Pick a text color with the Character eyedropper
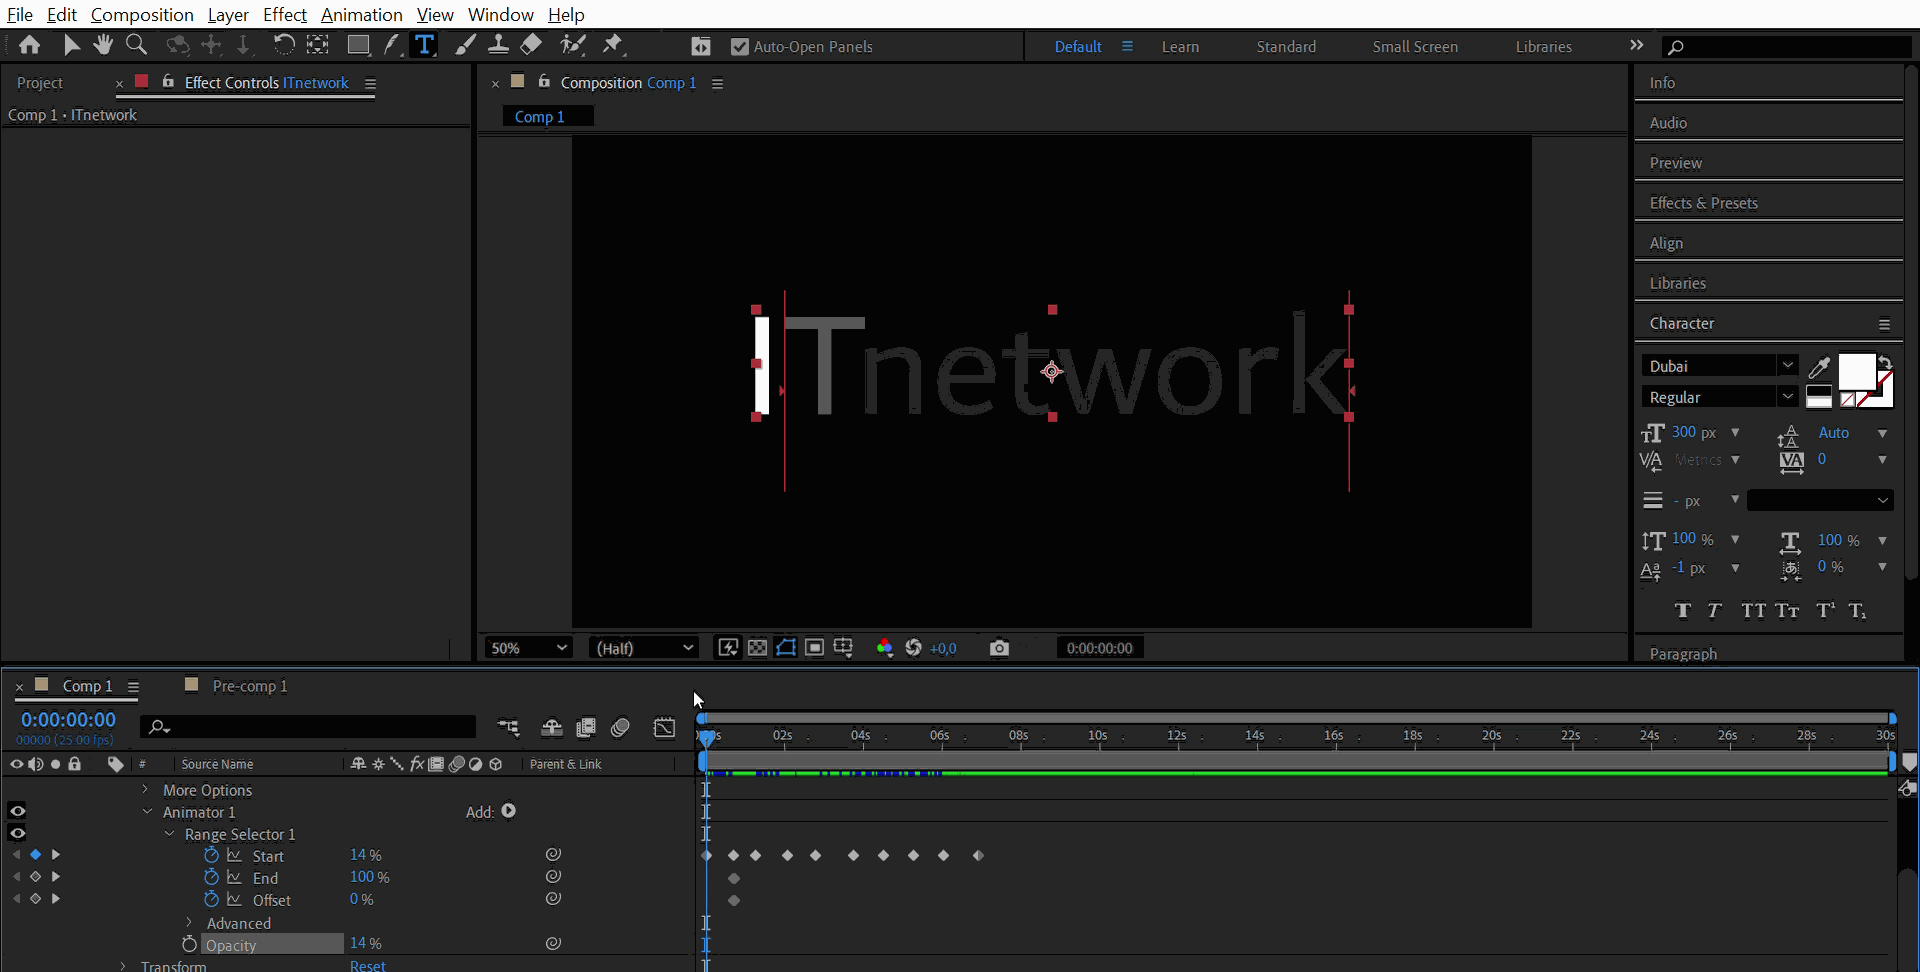 point(1819,366)
